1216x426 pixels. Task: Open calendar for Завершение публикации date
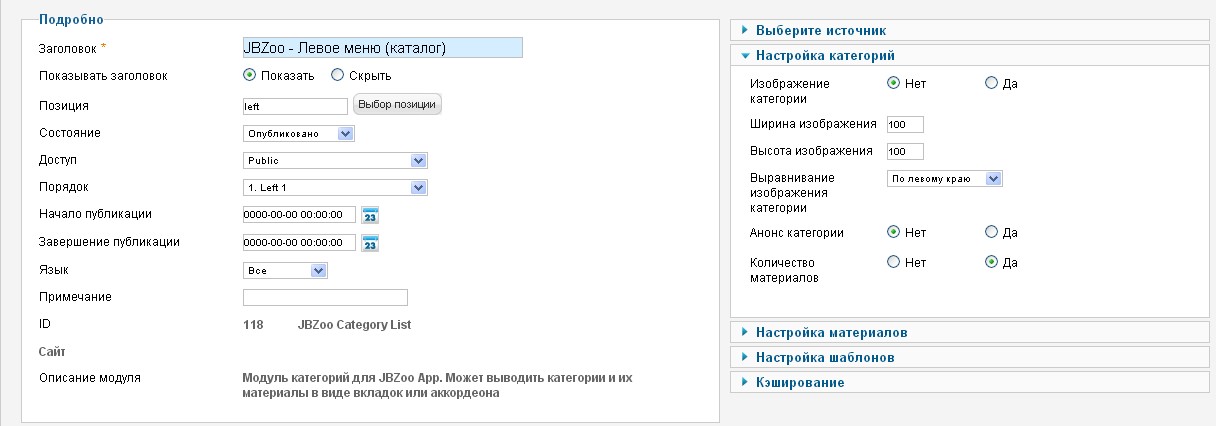(370, 243)
